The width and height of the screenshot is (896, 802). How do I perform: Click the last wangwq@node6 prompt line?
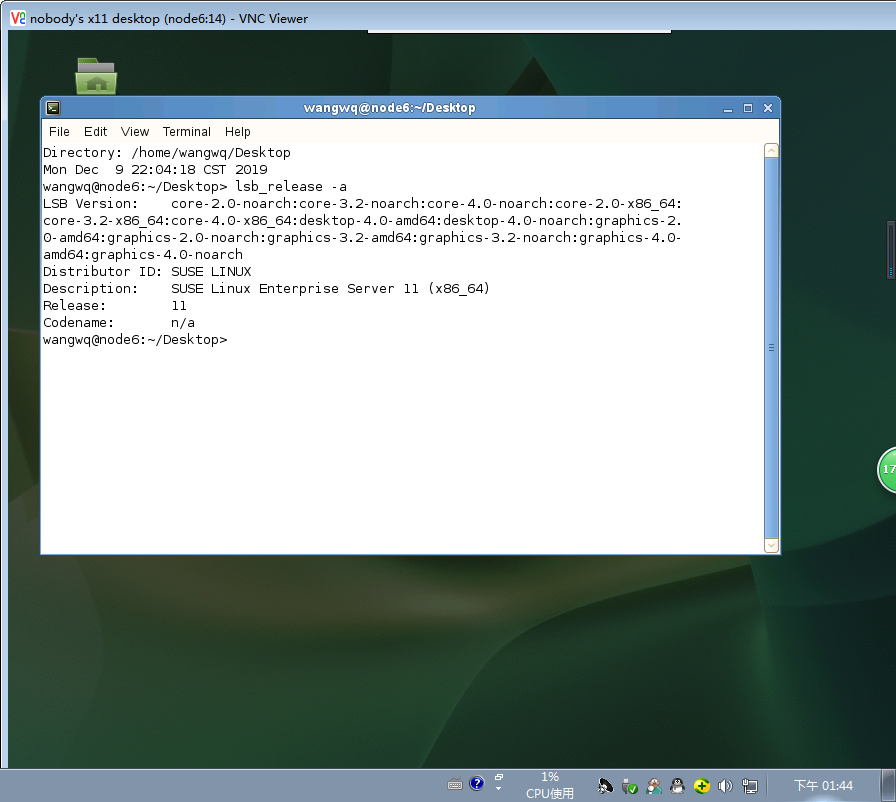(x=135, y=340)
